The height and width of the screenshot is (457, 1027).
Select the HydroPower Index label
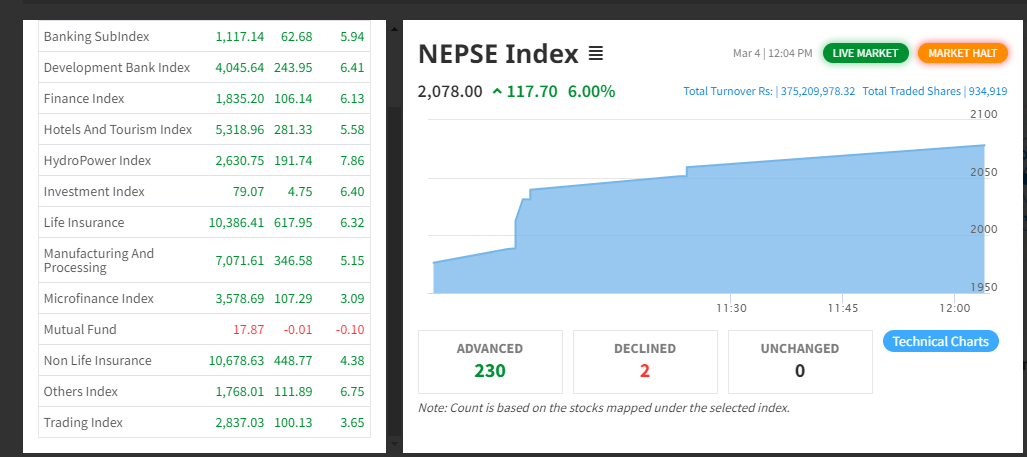tap(98, 160)
